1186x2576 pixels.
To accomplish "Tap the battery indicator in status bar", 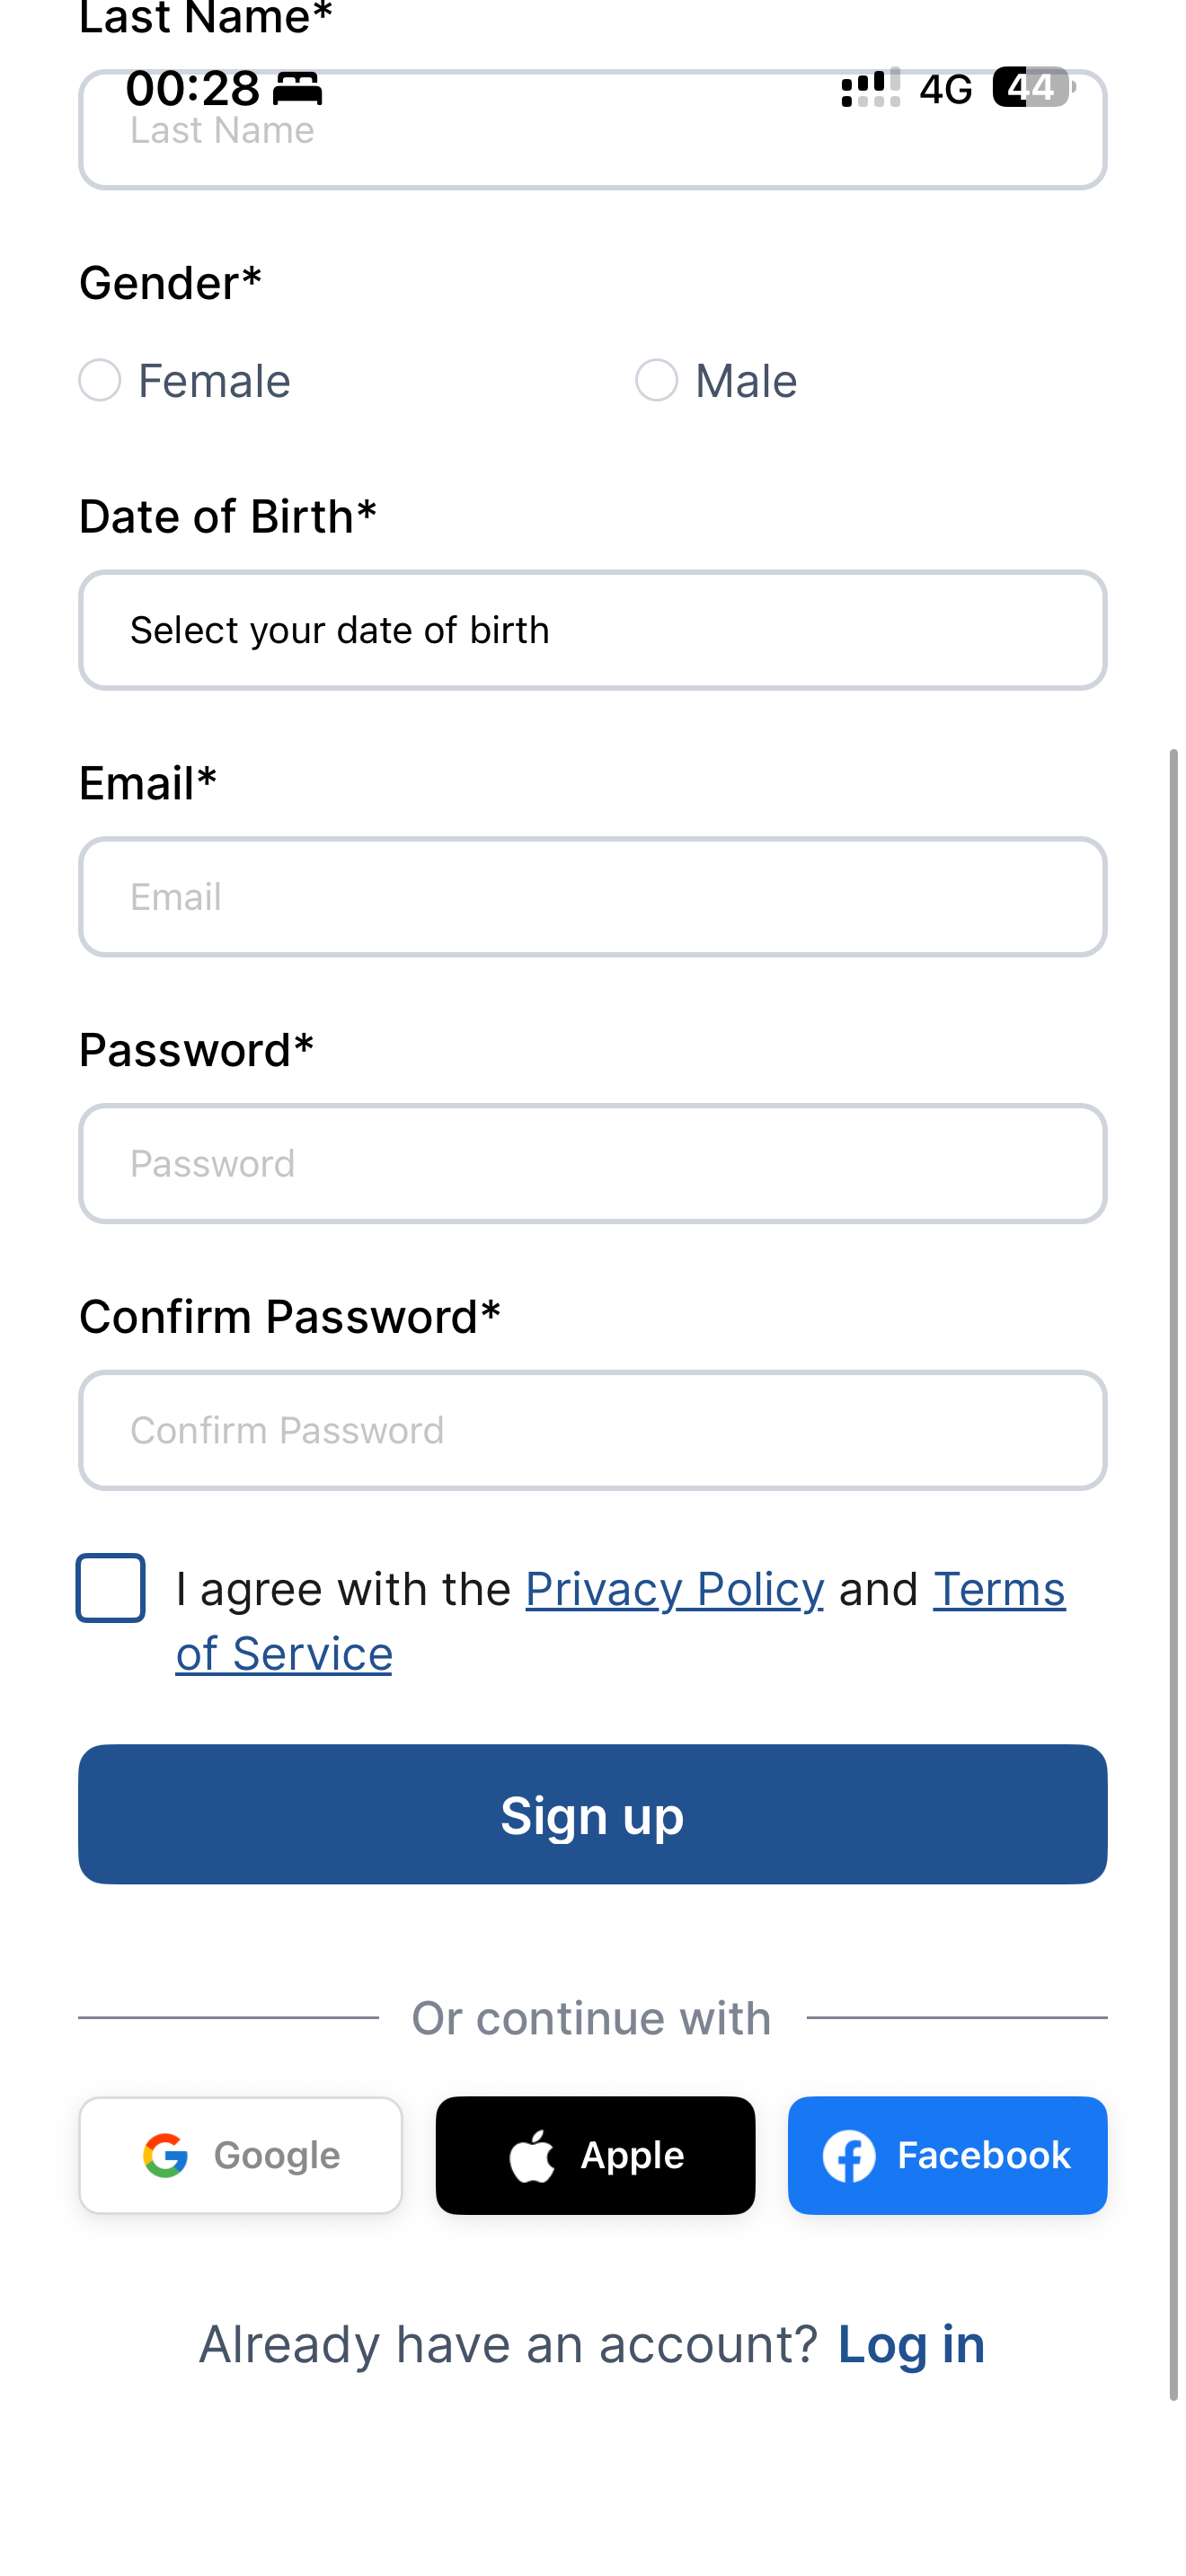I will [1034, 87].
